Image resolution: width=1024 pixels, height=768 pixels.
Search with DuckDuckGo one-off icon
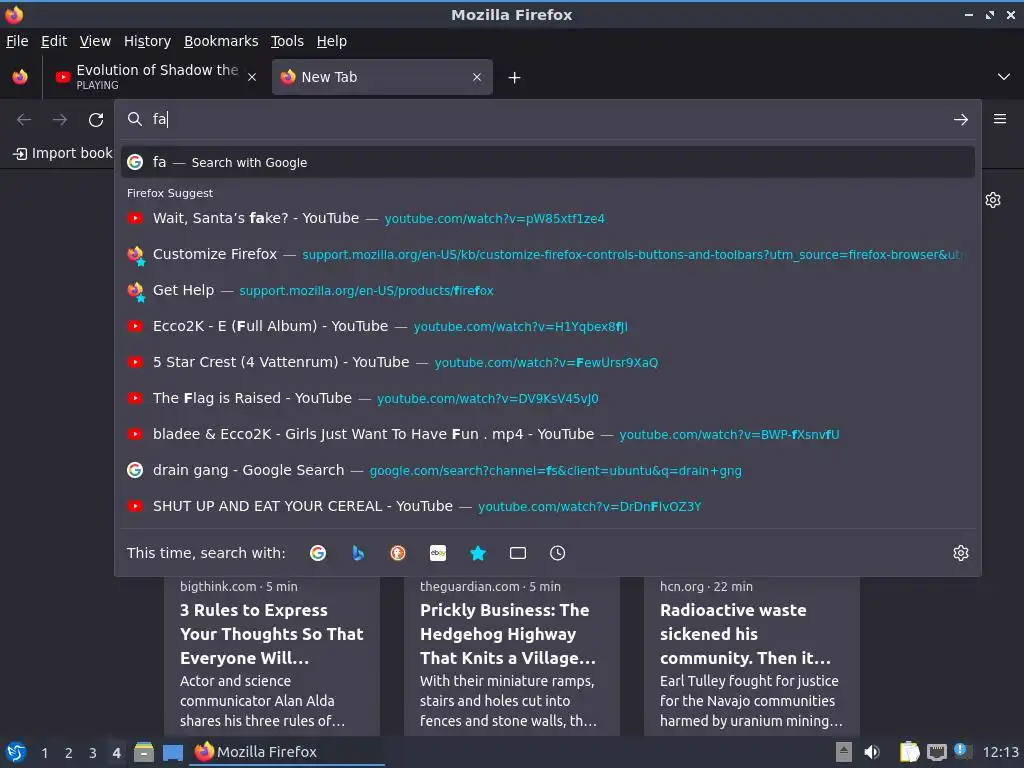click(398, 553)
